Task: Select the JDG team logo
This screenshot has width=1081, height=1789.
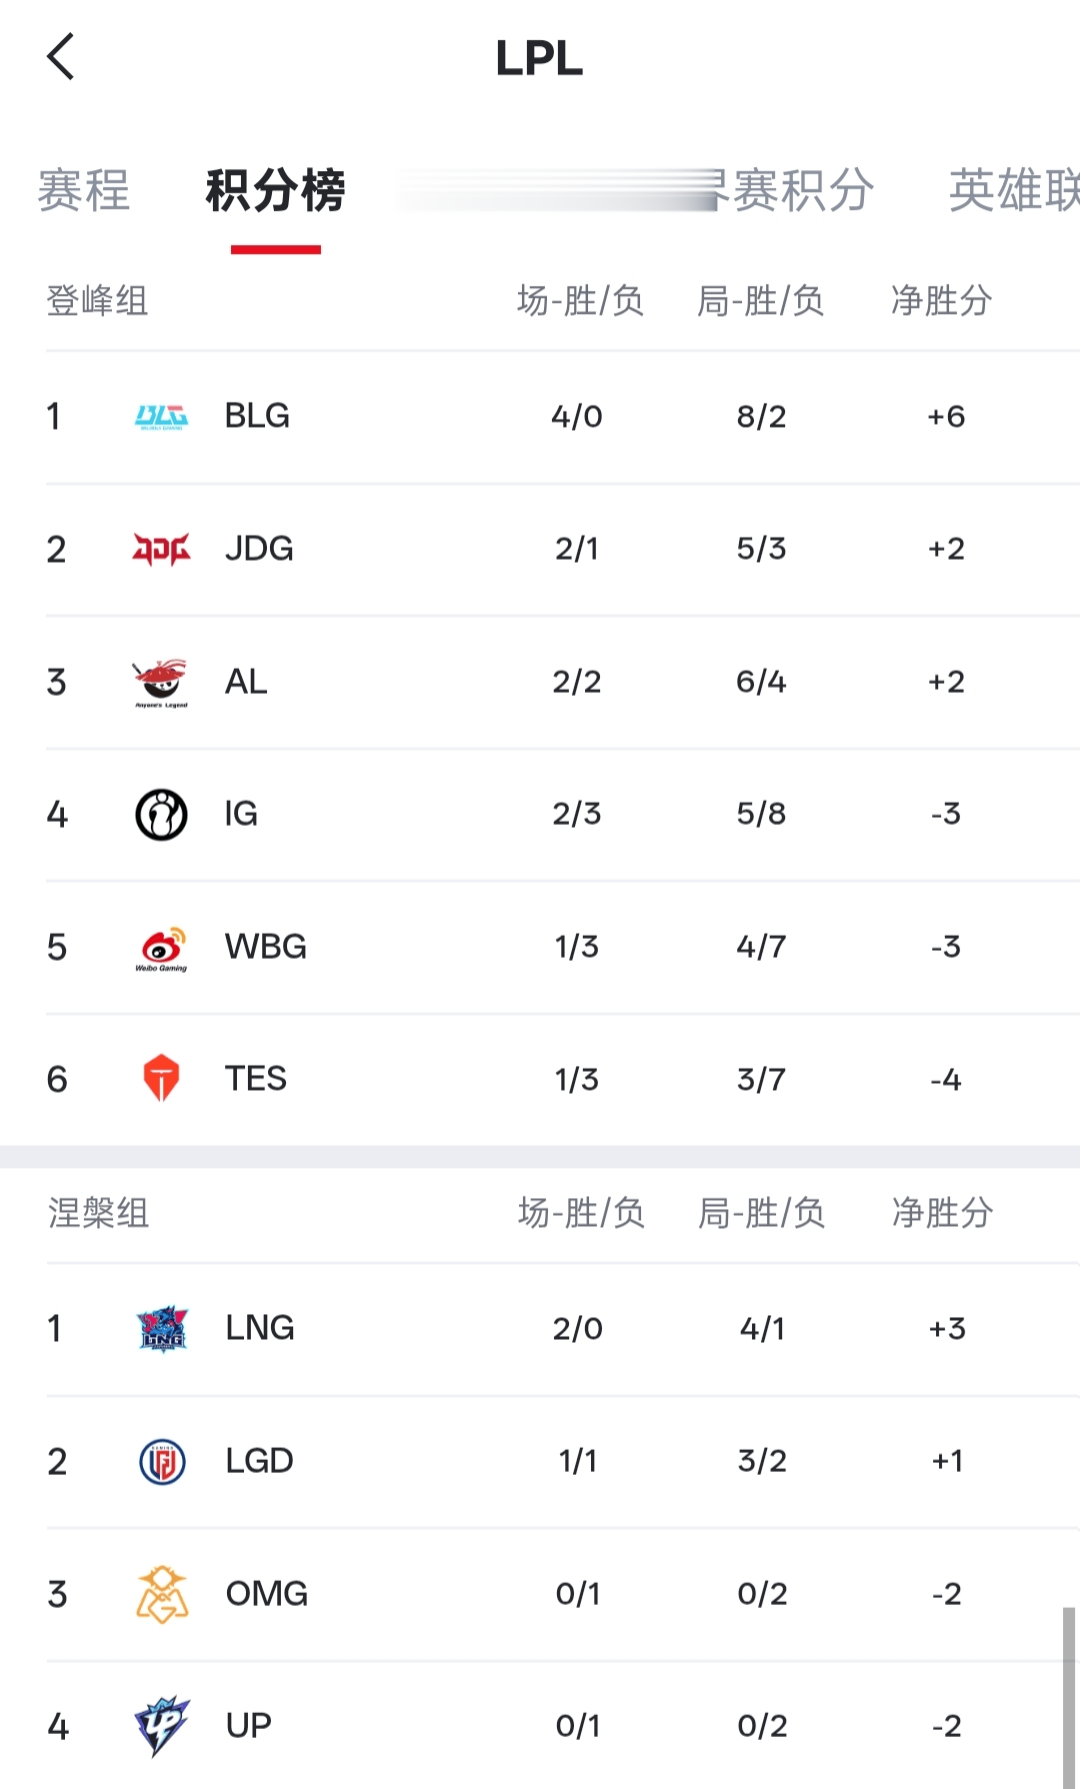Action: click(161, 549)
